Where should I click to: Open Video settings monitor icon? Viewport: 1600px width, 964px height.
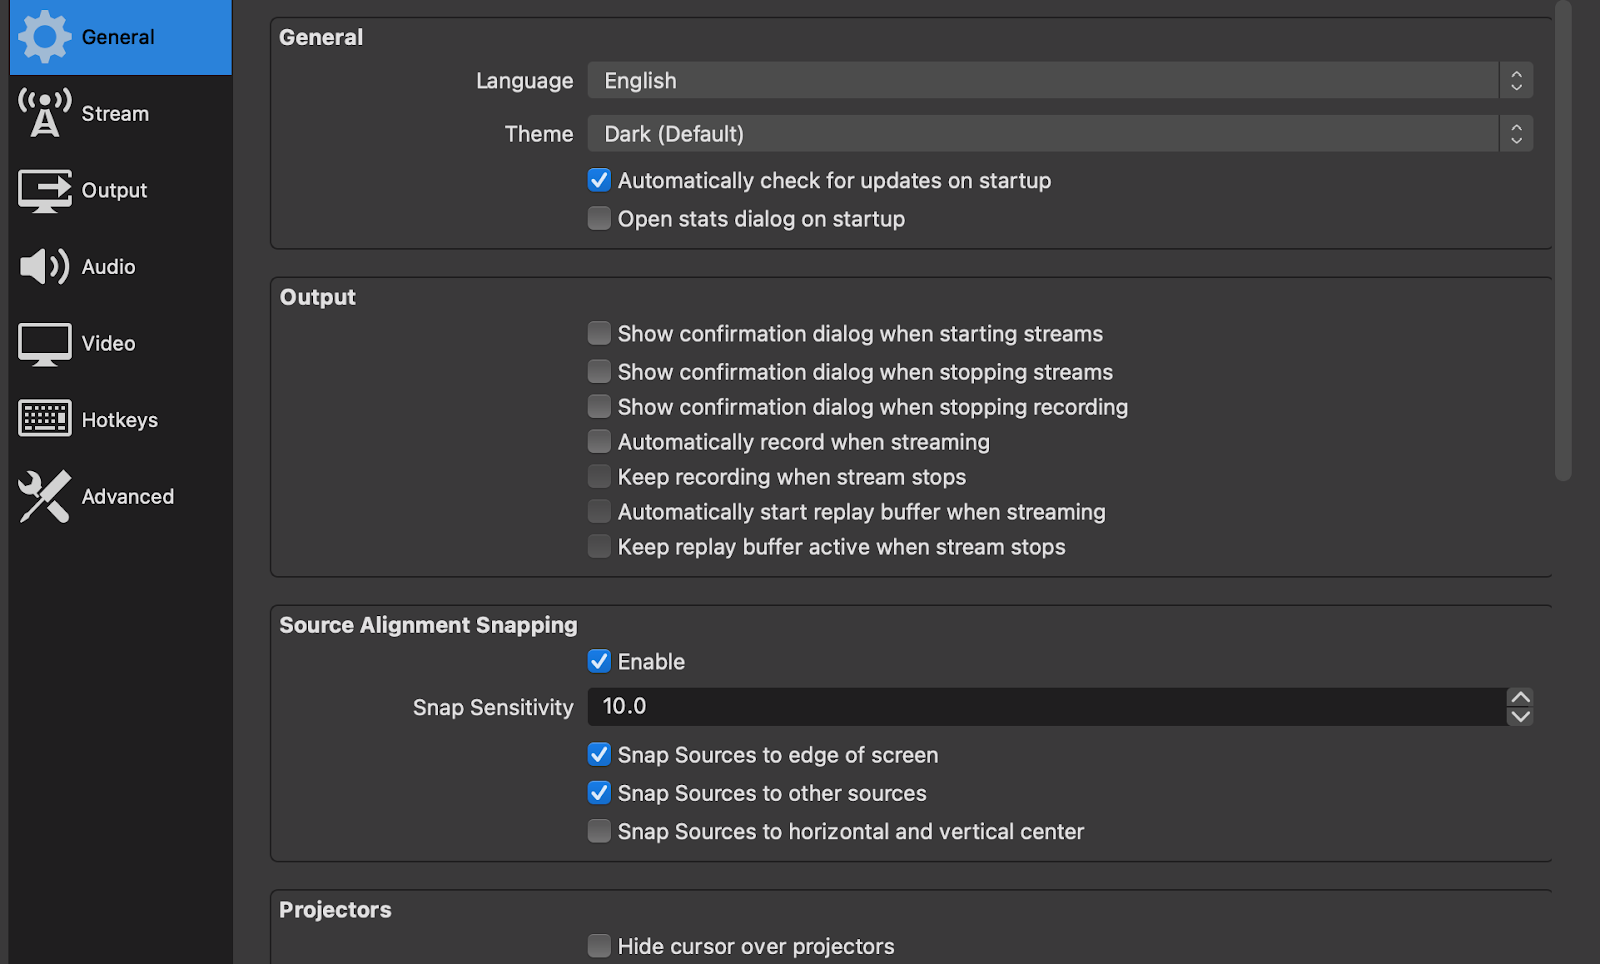click(45, 344)
